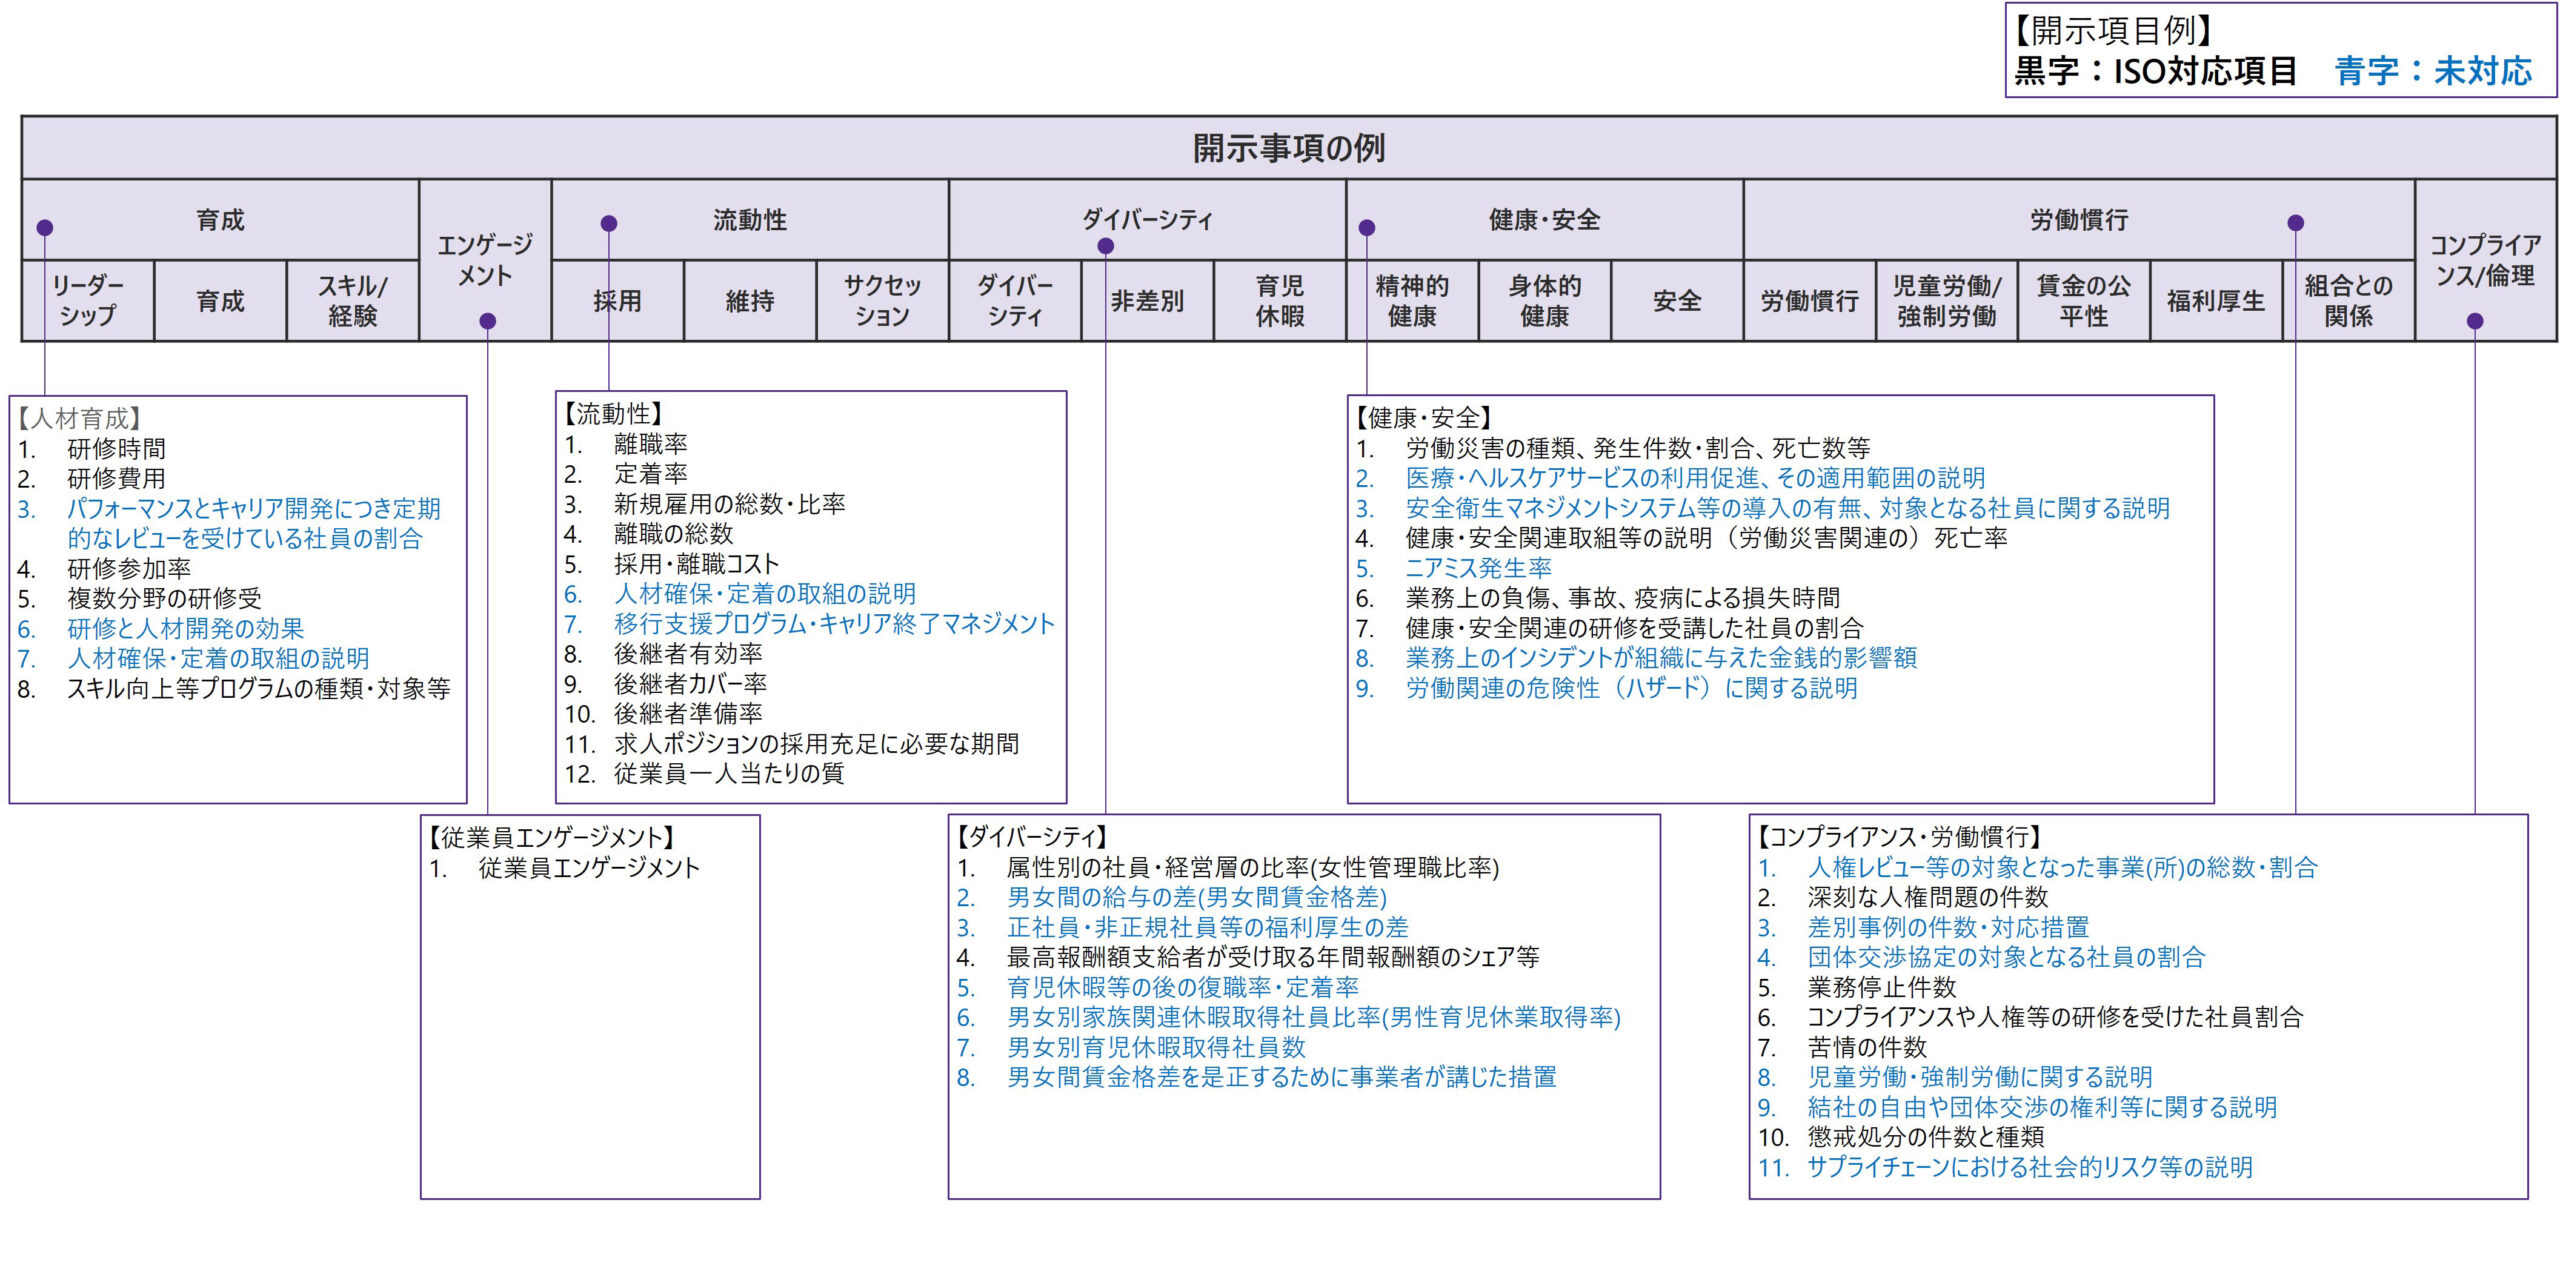The image size is (2560, 1266).
Task: Click the 開示事項の例 title bar
Action: coord(1288,148)
